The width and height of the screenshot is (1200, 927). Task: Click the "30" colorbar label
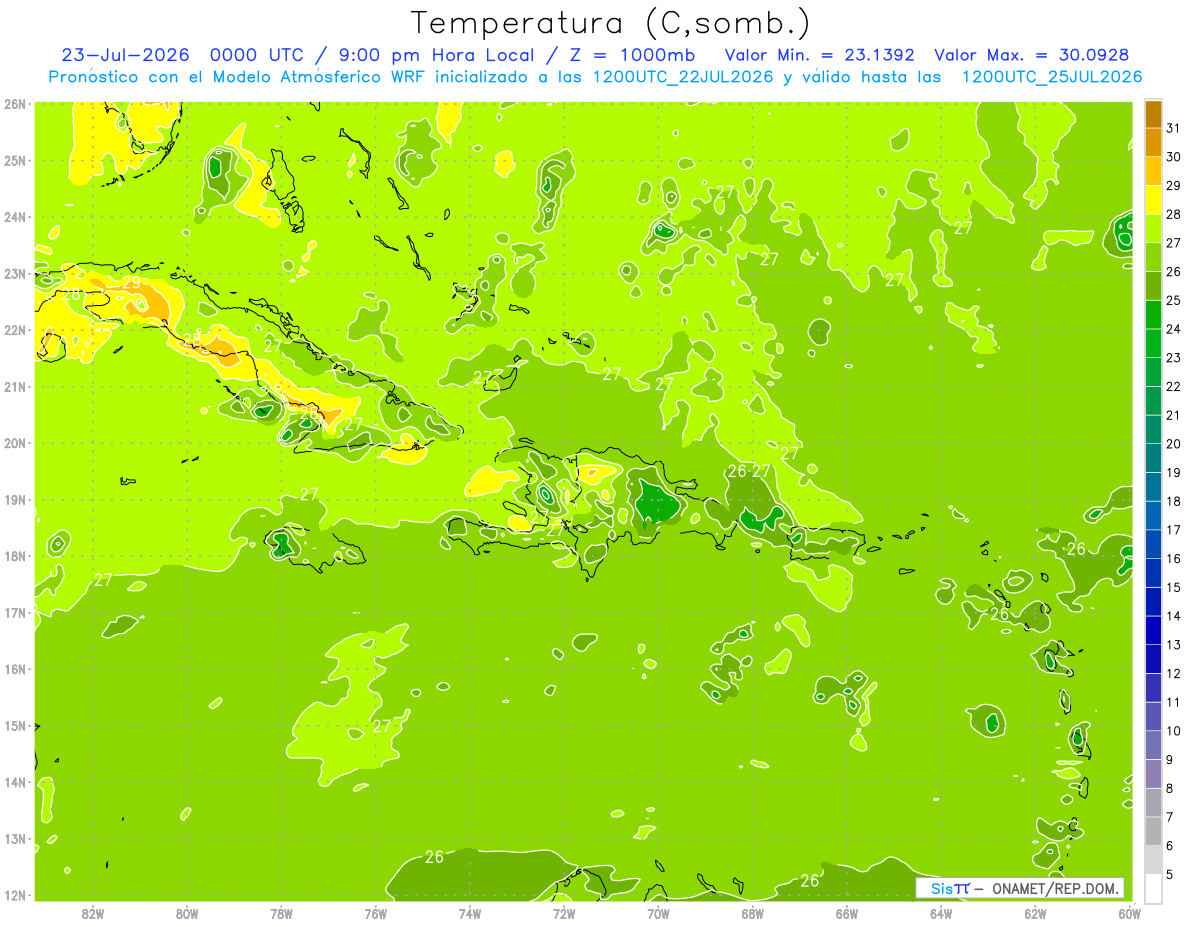pyautogui.click(x=1173, y=156)
